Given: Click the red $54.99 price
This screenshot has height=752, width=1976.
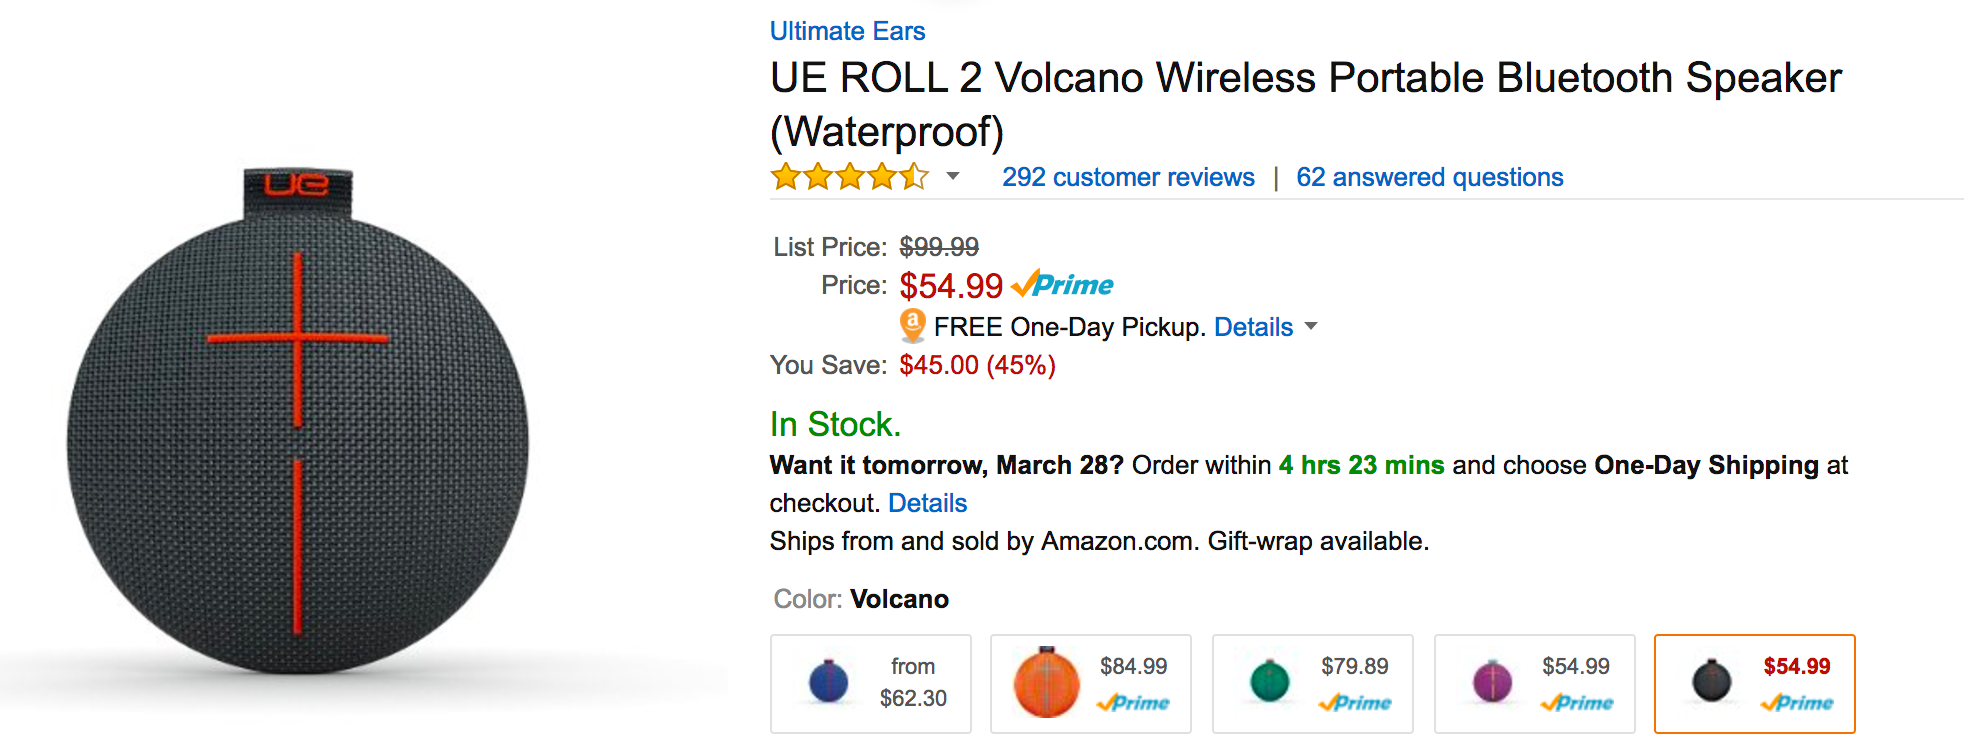Looking at the screenshot, I should click(950, 286).
